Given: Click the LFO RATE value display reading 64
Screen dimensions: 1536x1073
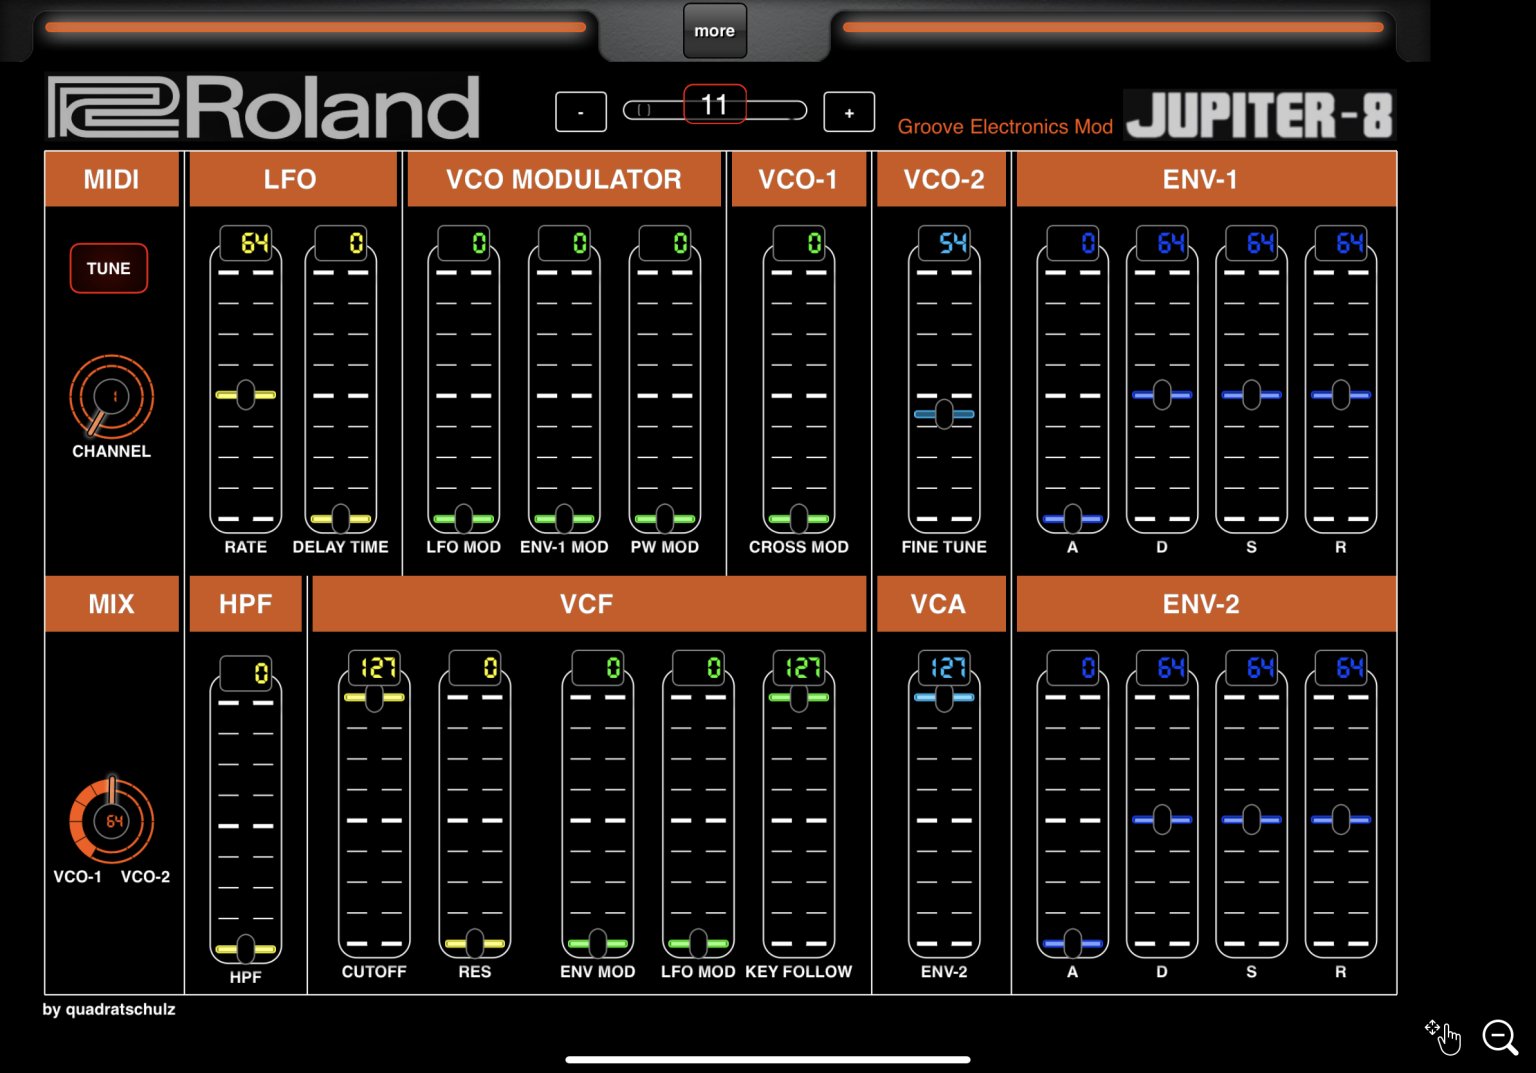Looking at the screenshot, I should 246,243.
